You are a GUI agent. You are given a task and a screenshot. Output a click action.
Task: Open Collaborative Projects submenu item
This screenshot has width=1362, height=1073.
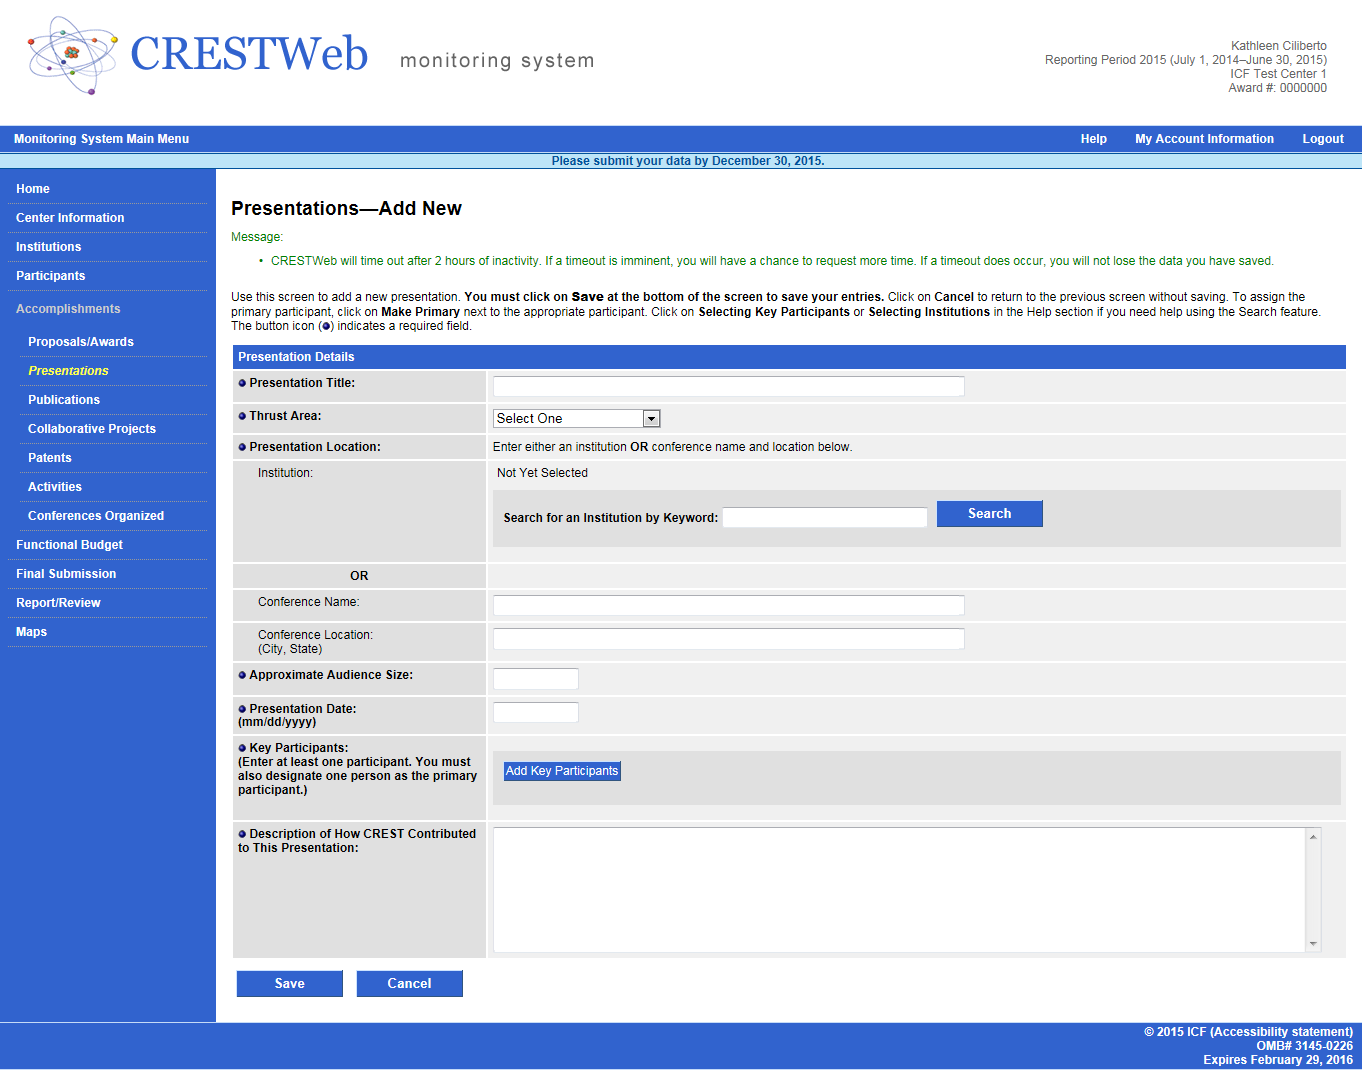(x=92, y=429)
